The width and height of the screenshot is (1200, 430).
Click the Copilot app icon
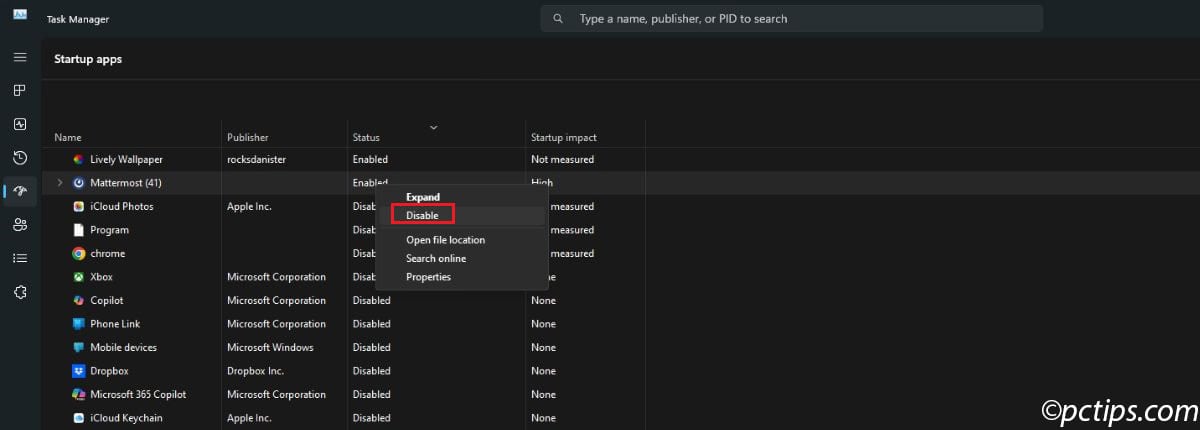[79, 300]
